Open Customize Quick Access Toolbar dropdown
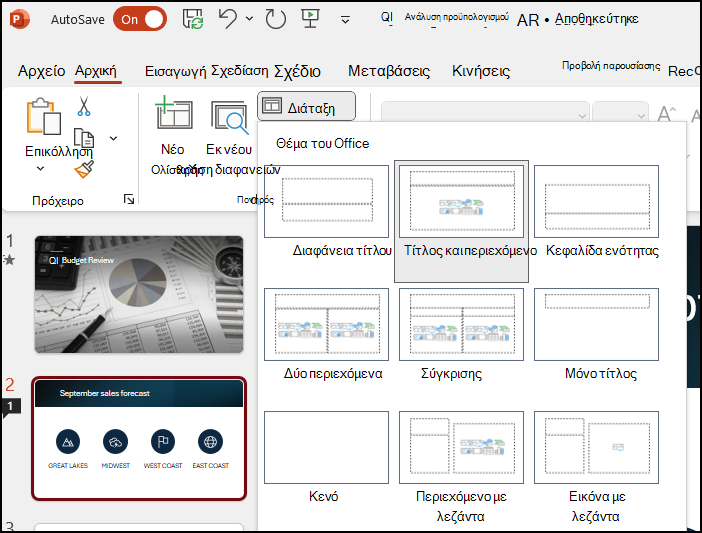 (345, 20)
